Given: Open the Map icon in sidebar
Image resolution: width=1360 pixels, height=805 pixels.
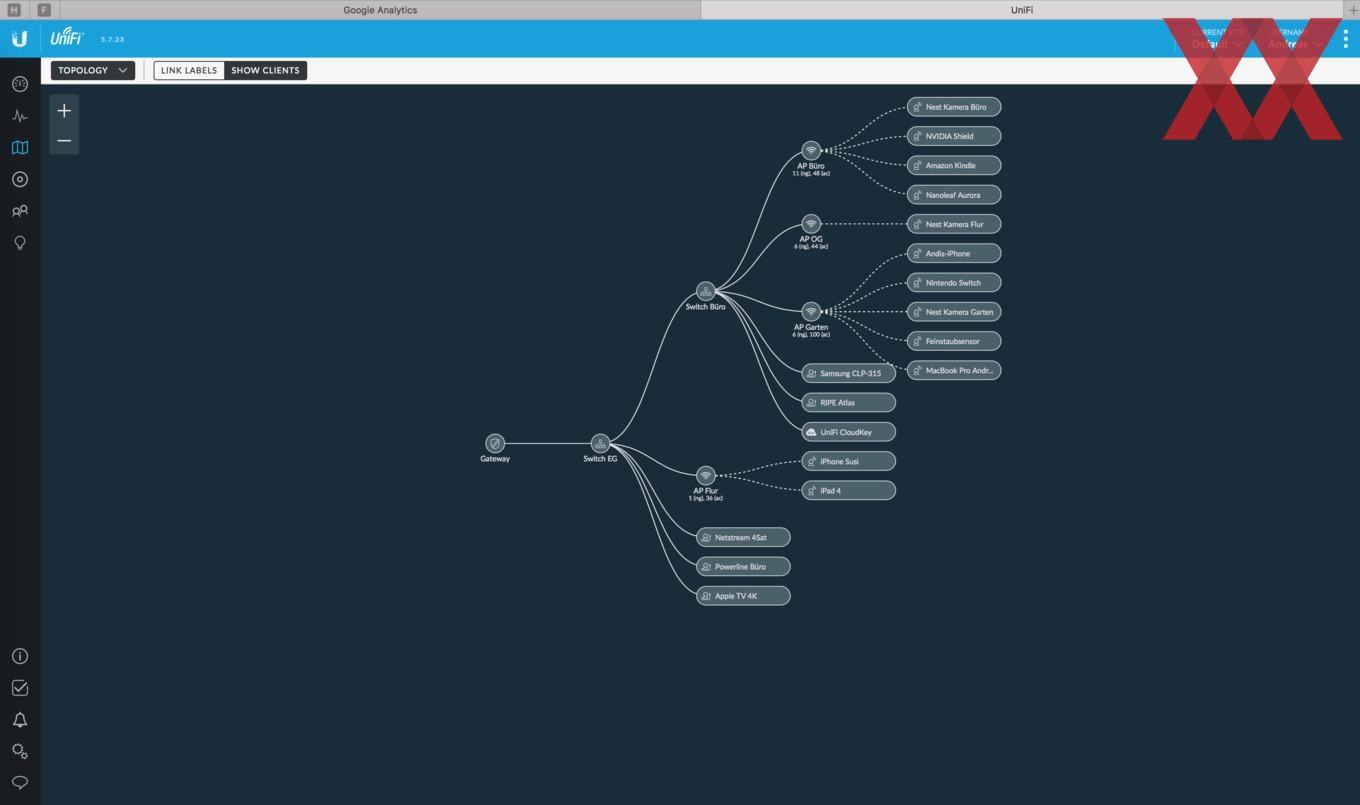Looking at the screenshot, I should [x=19, y=148].
